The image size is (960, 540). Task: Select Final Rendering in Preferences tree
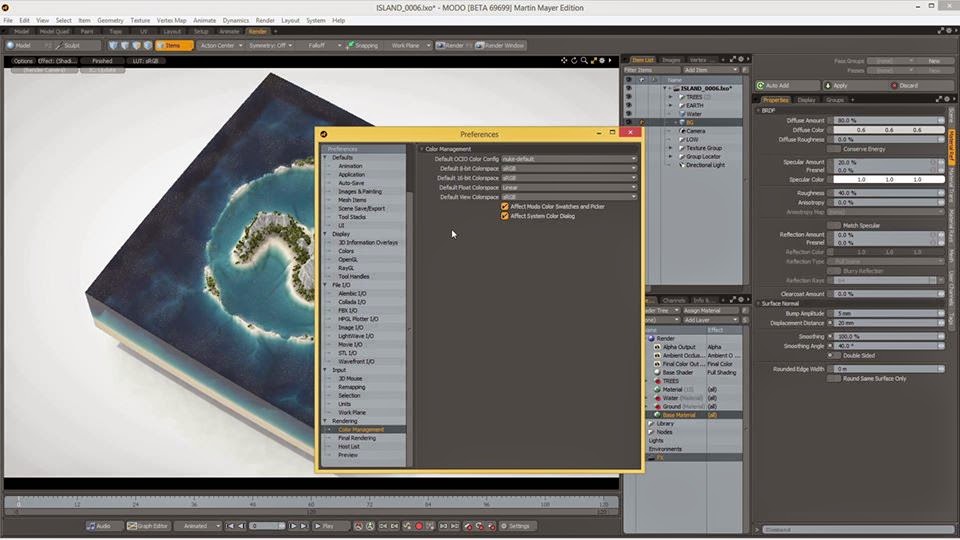357,438
